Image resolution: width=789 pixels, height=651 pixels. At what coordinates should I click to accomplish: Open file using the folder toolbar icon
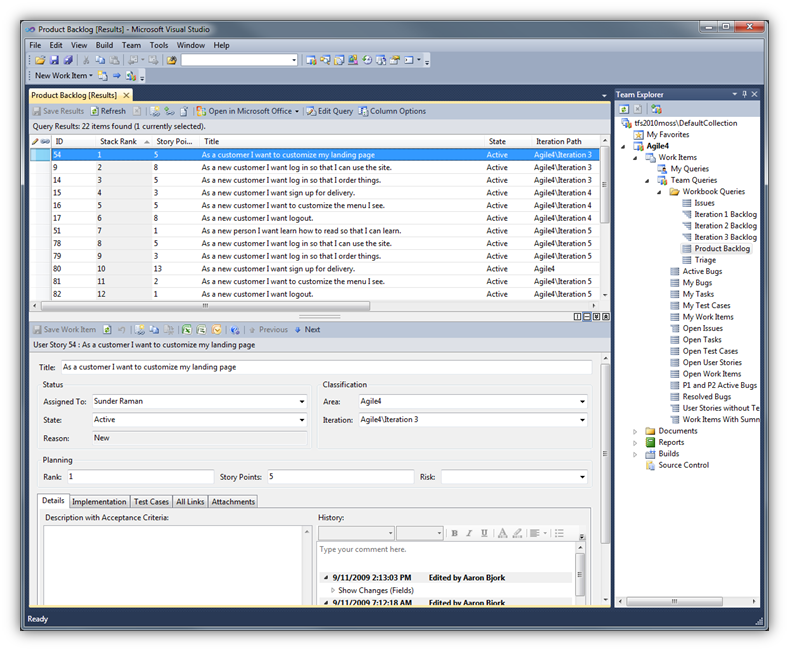pos(40,60)
